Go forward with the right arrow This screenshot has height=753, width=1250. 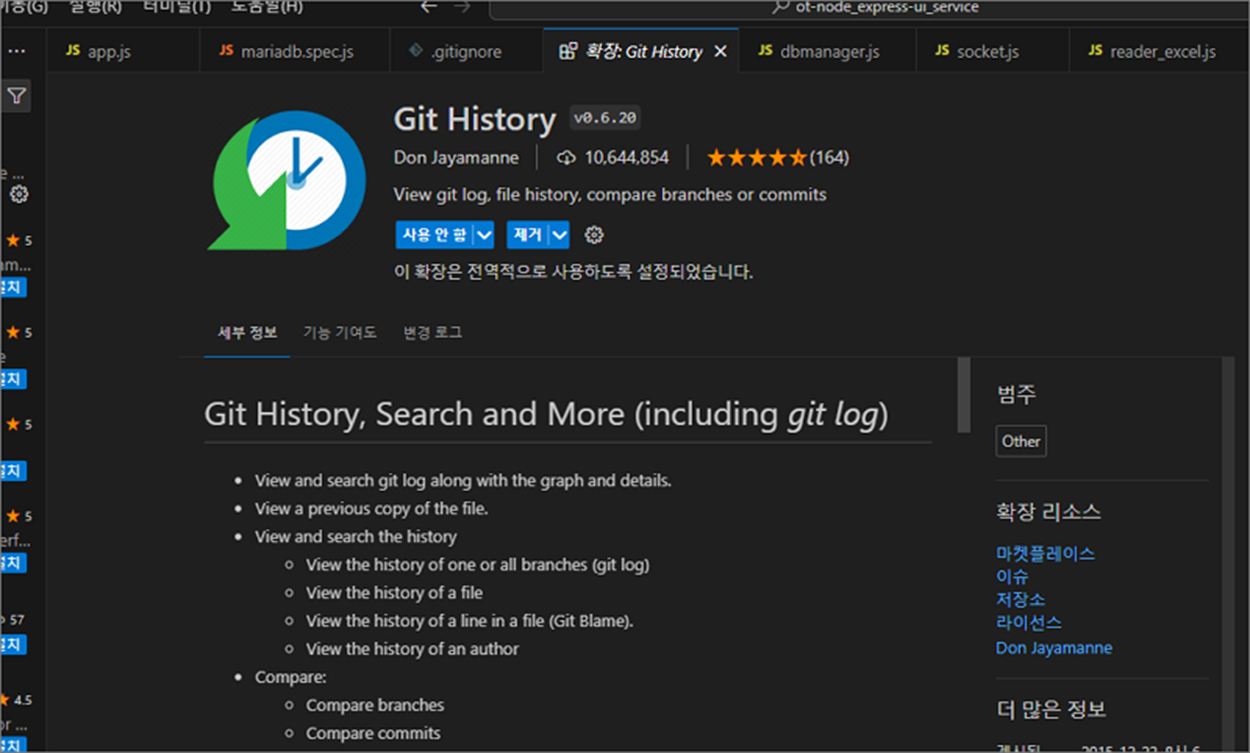click(462, 7)
